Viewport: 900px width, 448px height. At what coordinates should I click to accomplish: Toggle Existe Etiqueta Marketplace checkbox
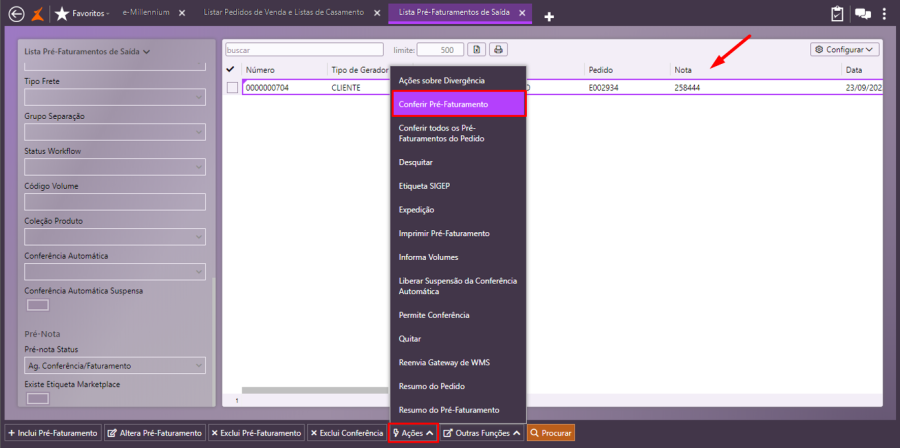click(x=38, y=398)
